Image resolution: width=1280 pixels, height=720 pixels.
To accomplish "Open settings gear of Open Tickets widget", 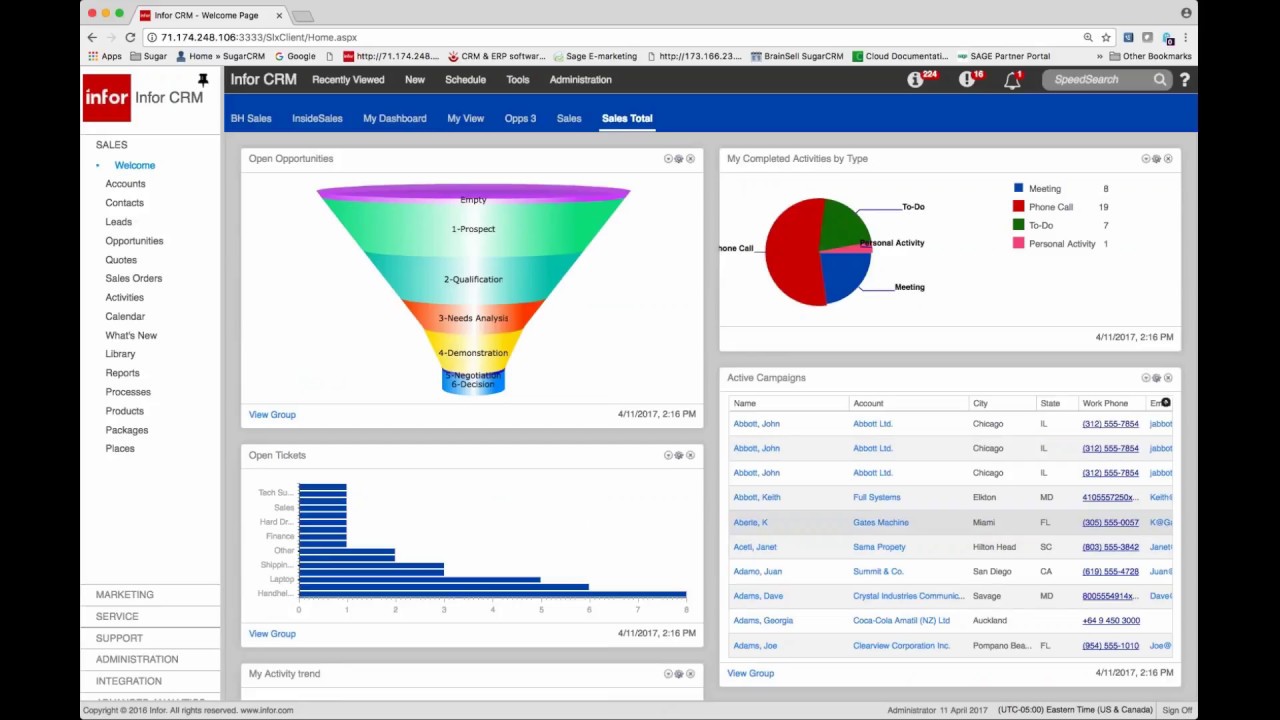I will tap(679, 455).
